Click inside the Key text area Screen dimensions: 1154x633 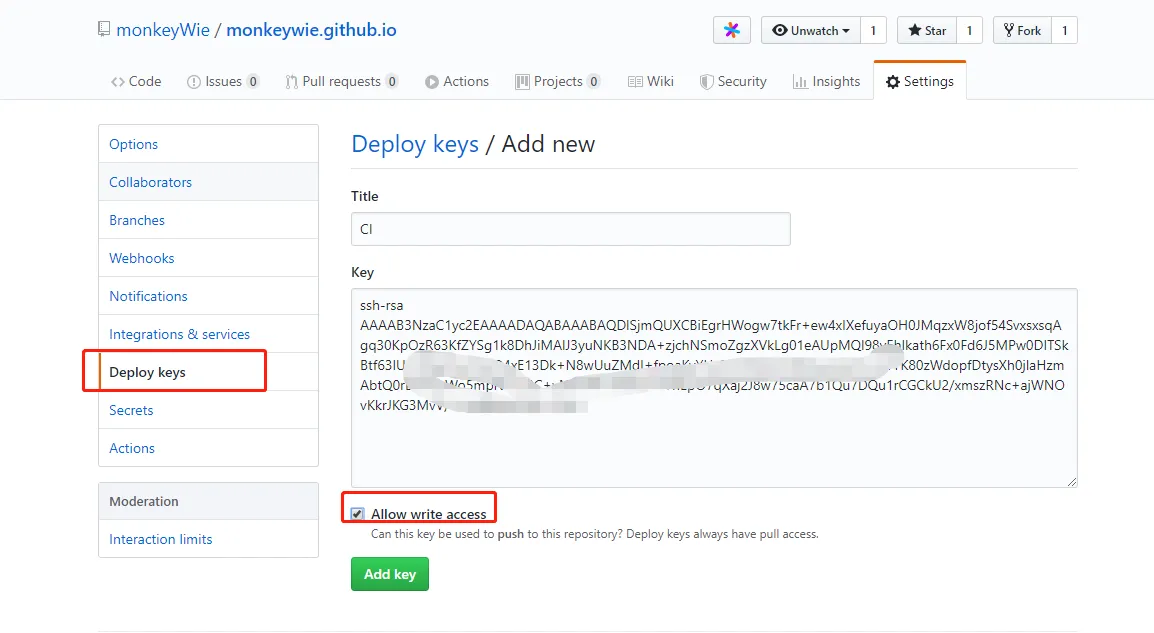713,440
